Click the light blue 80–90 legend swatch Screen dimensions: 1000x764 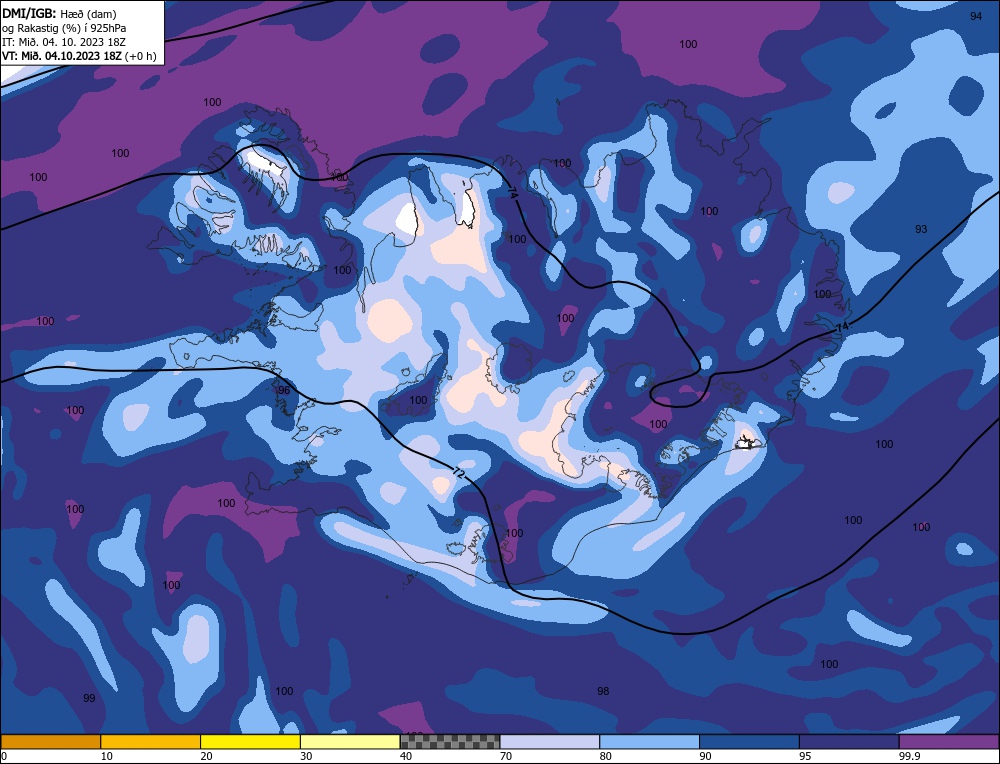[649, 742]
